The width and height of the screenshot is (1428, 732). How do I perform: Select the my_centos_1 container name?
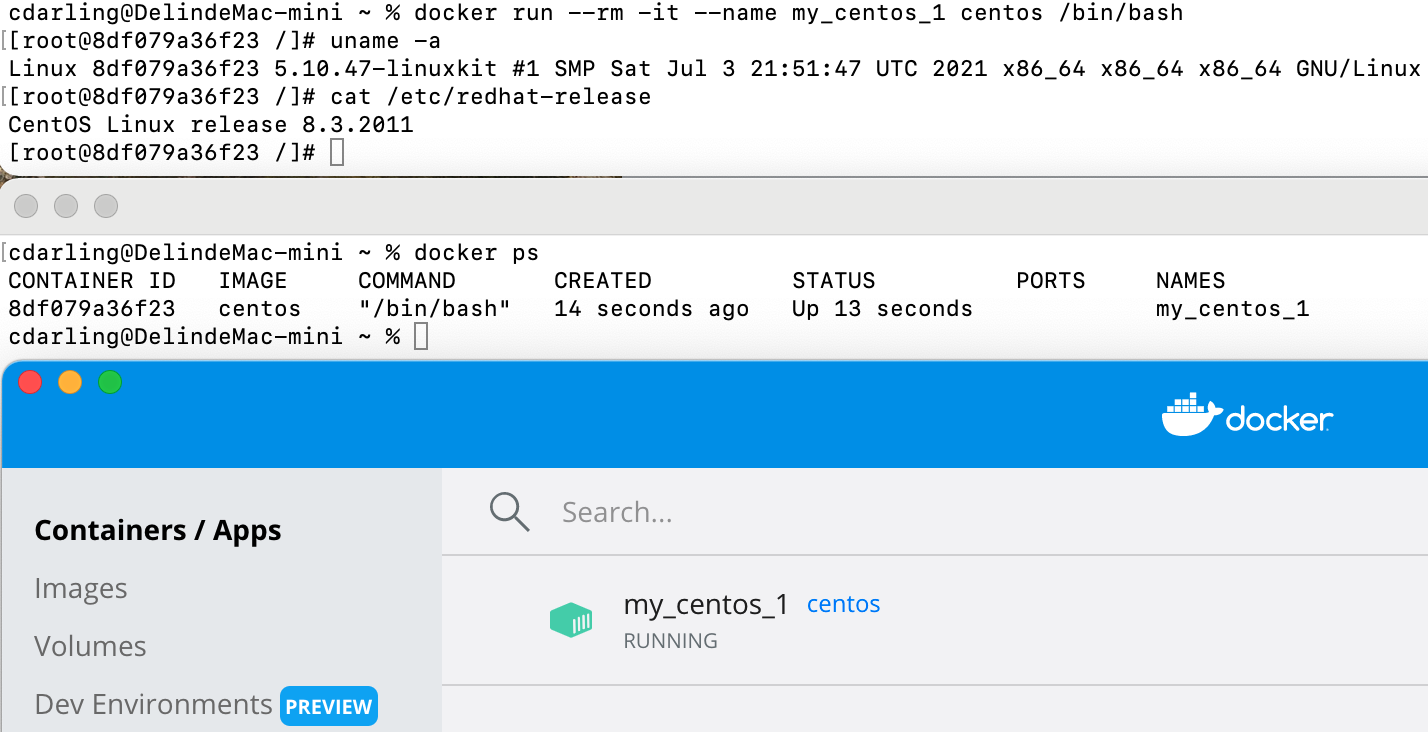point(706,604)
